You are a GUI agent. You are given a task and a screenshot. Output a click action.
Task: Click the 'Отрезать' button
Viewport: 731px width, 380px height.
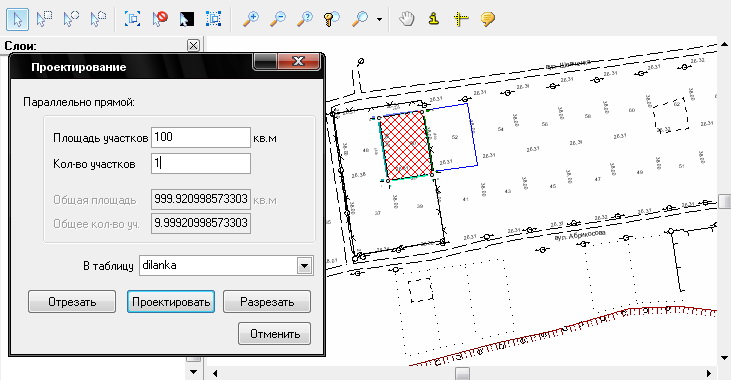pyautogui.click(x=72, y=302)
